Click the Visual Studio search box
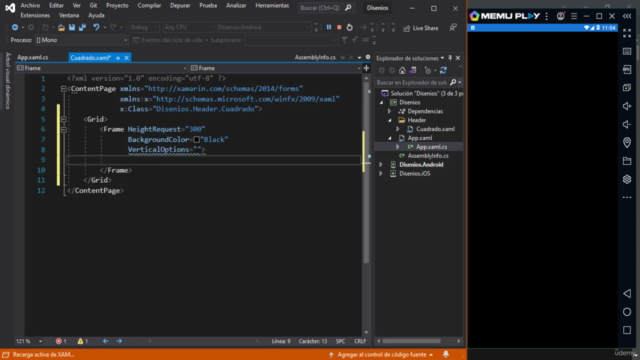This screenshot has width=640, height=360. click(325, 8)
